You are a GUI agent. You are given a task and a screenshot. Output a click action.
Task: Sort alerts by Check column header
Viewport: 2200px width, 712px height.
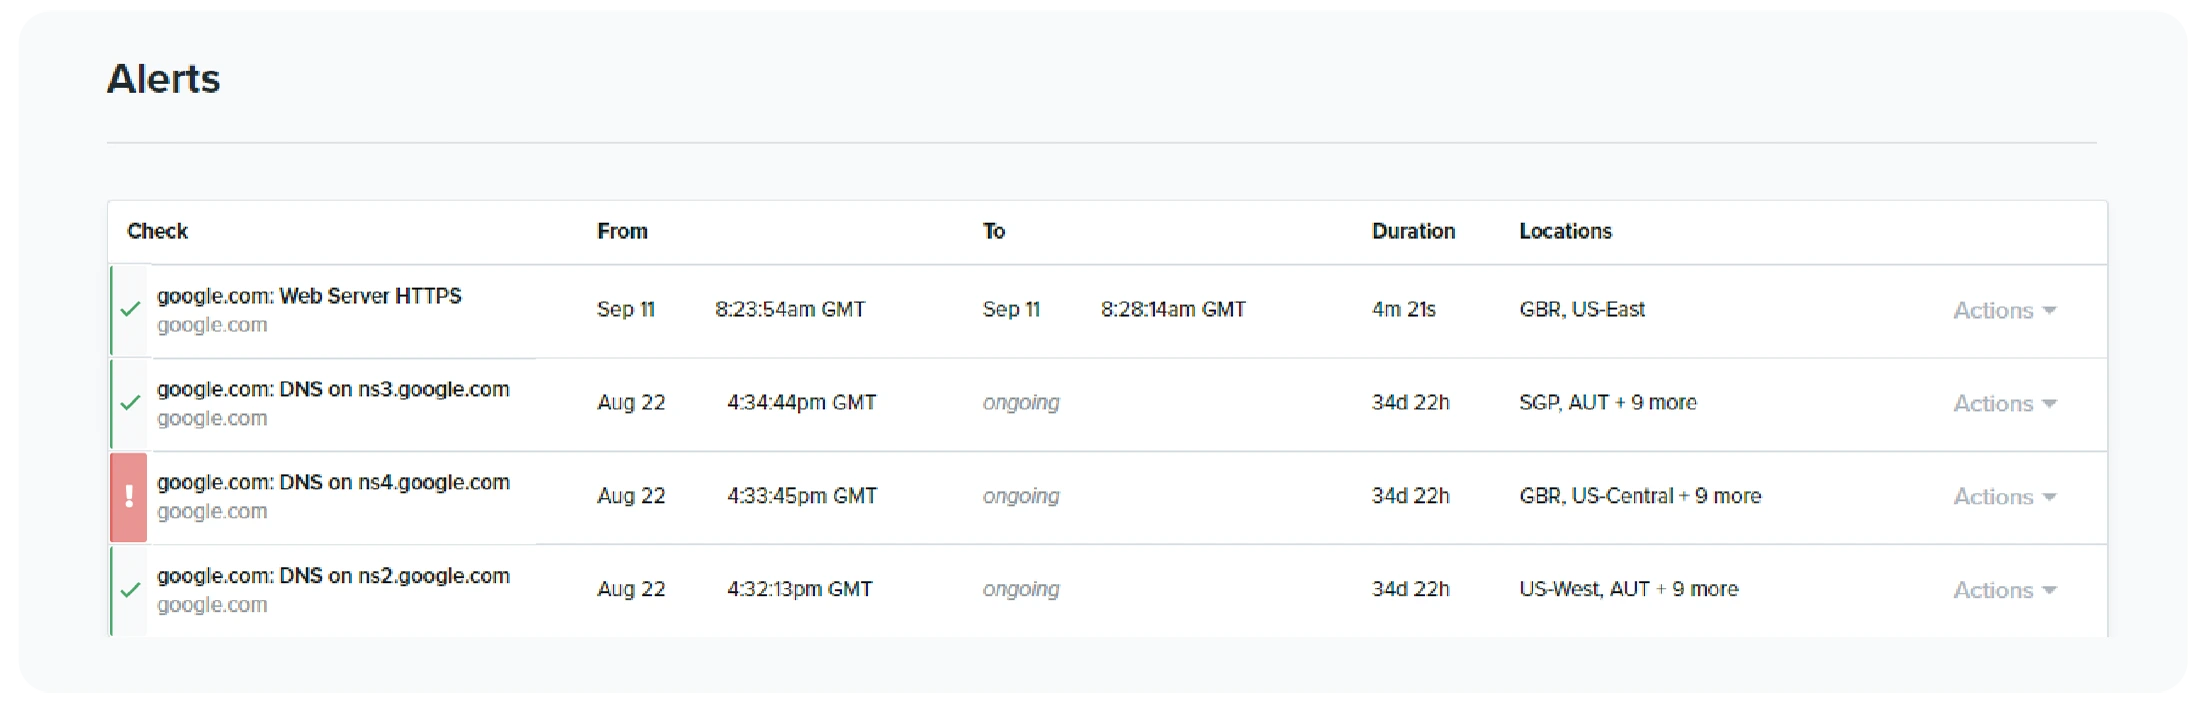(x=157, y=231)
